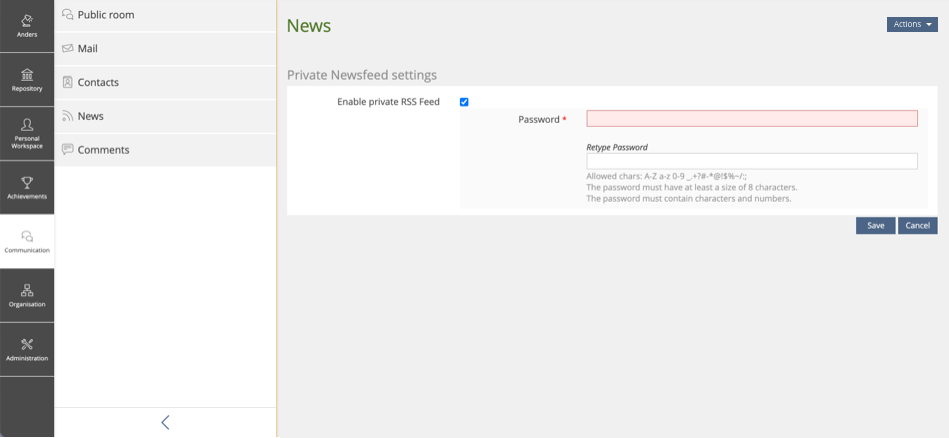Click the Retype Password label
The image size is (949, 438).
coord(617,147)
